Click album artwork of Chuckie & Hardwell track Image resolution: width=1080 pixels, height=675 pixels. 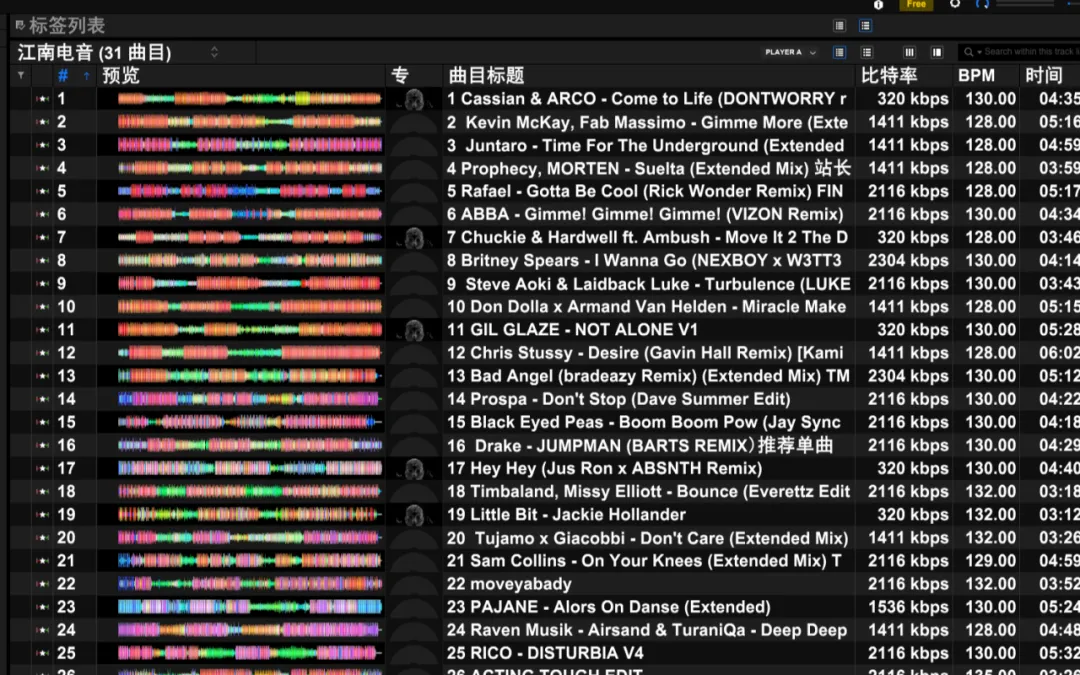pyautogui.click(x=414, y=238)
